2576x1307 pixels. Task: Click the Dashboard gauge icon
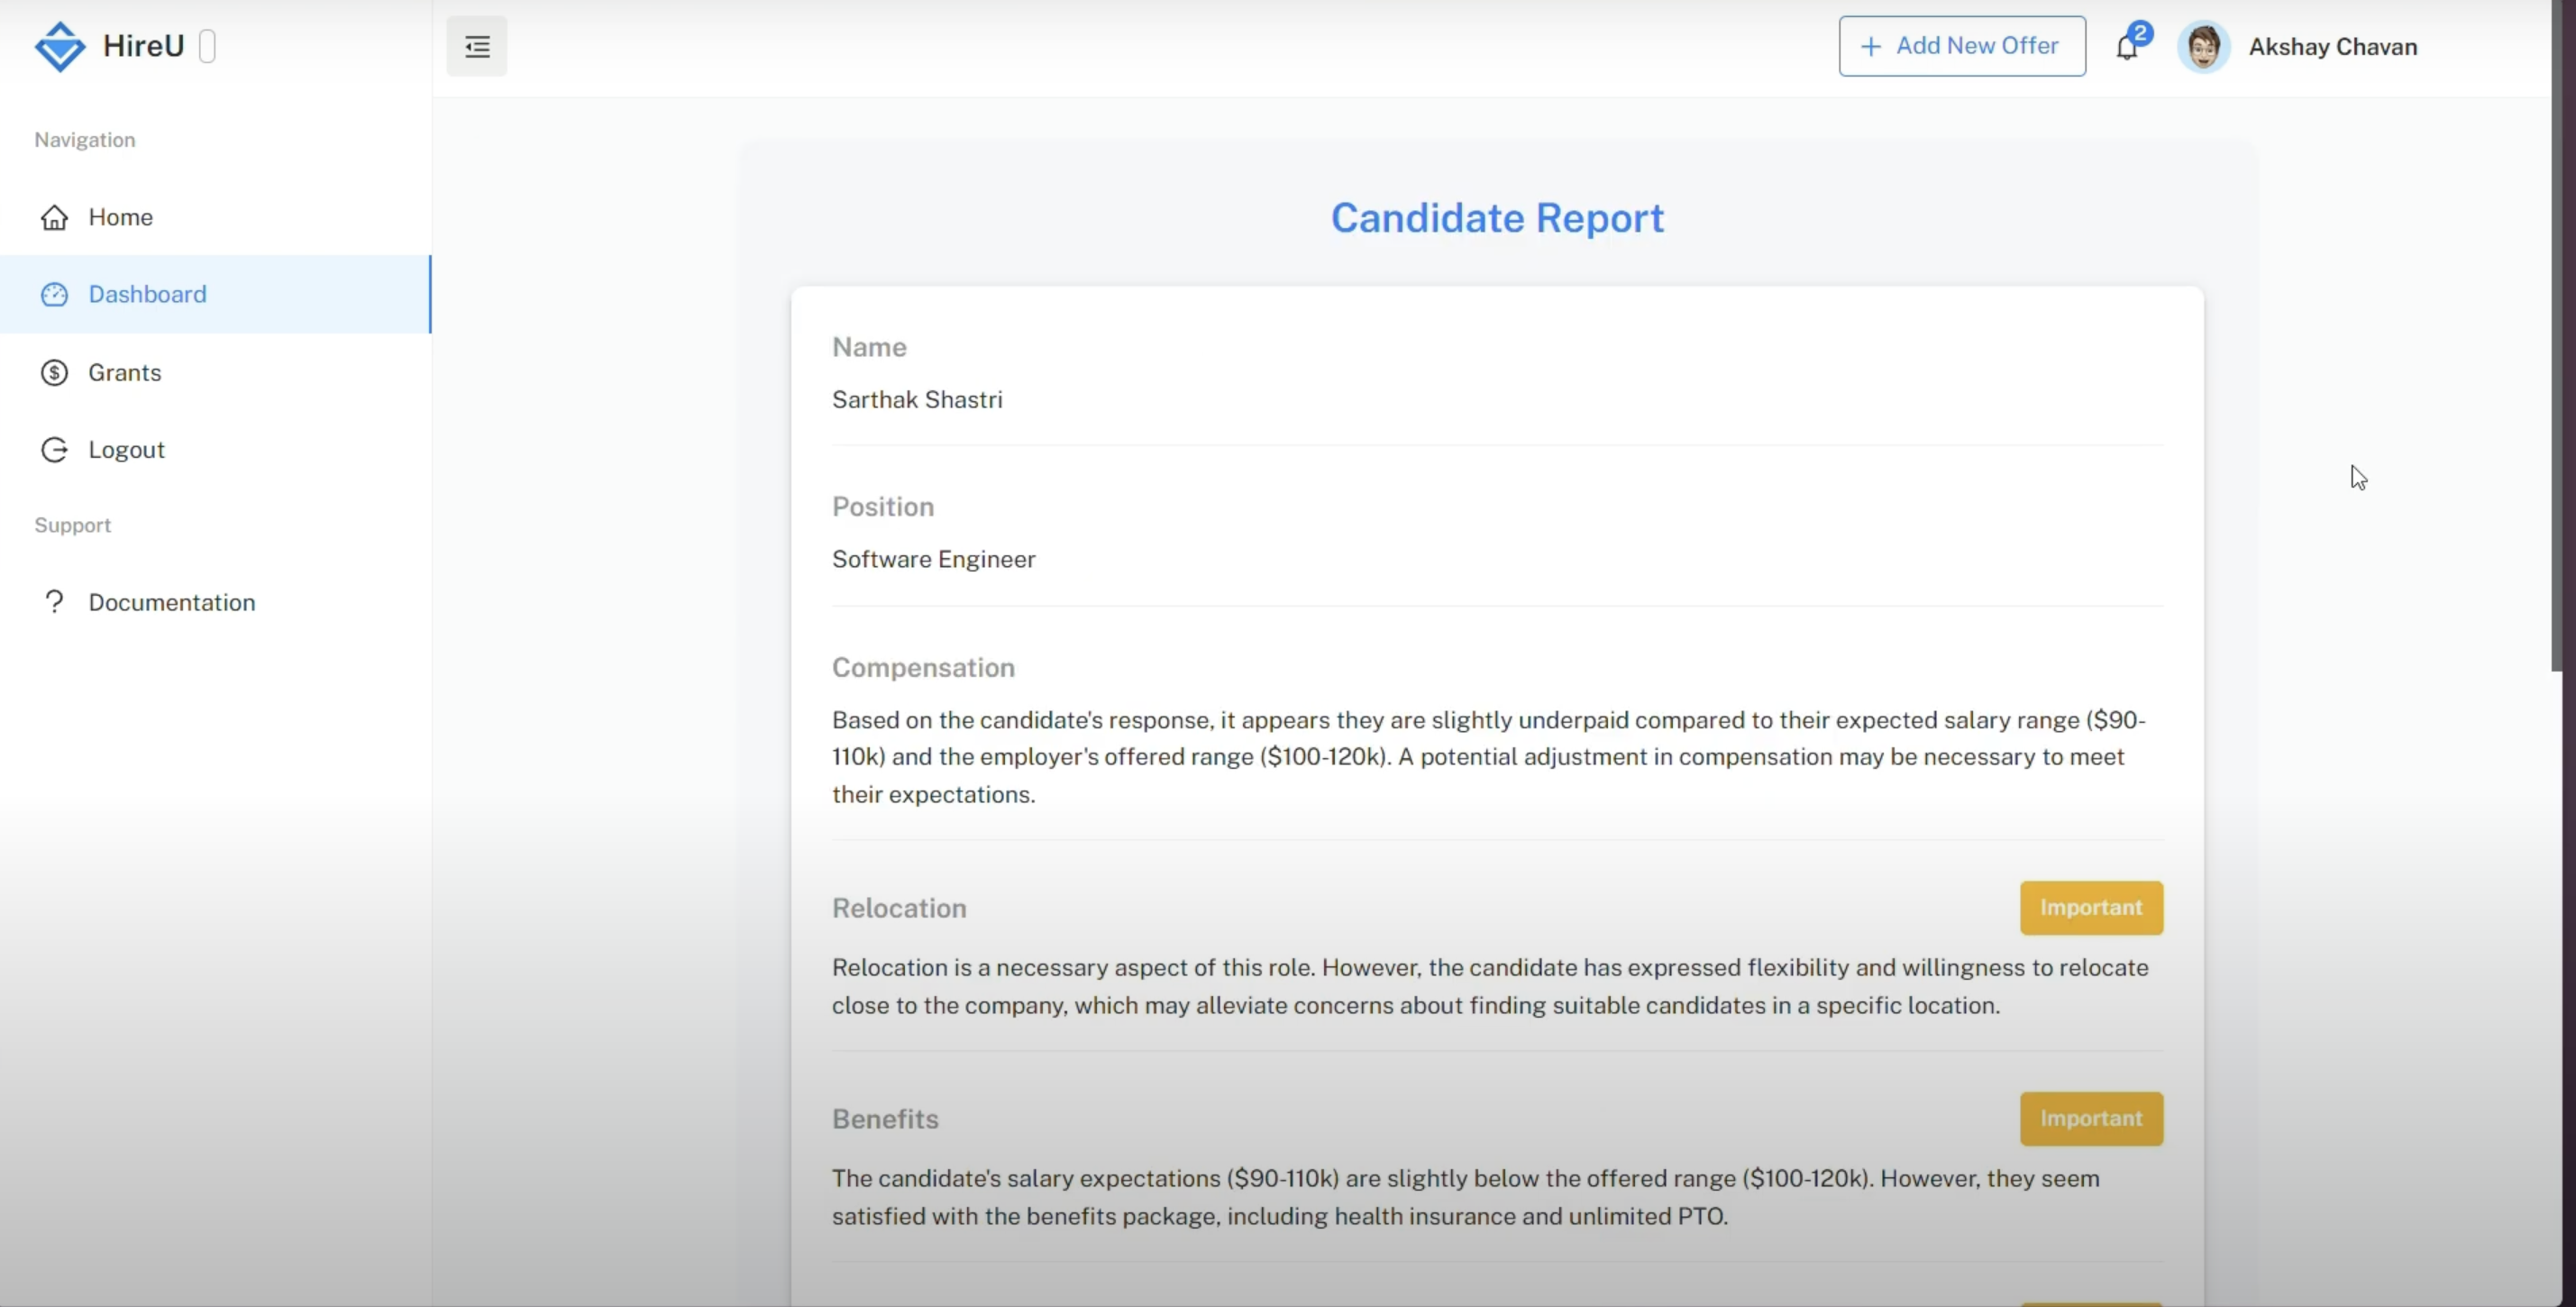point(54,294)
